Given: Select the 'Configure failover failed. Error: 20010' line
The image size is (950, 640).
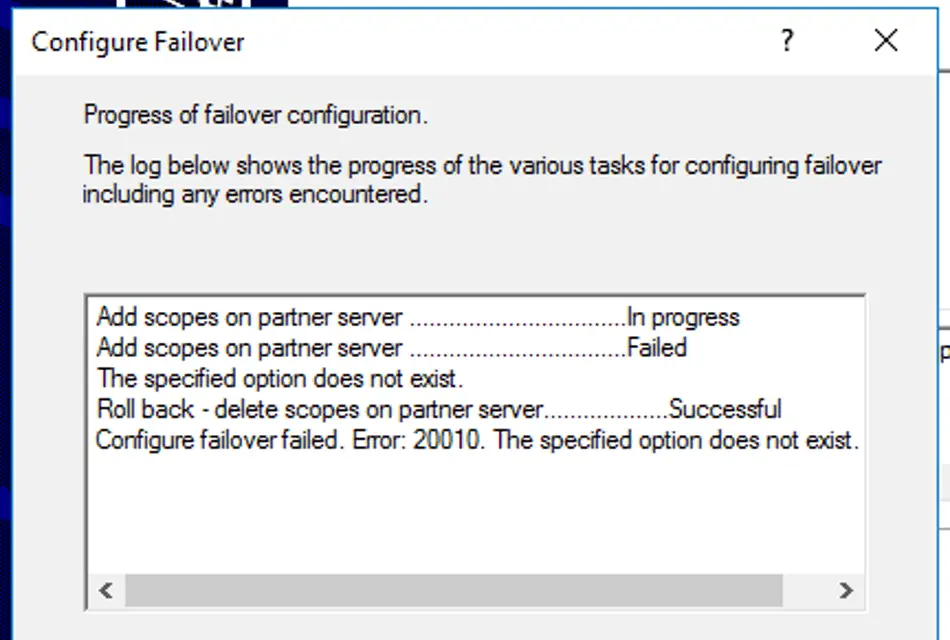Looking at the screenshot, I should click(477, 440).
